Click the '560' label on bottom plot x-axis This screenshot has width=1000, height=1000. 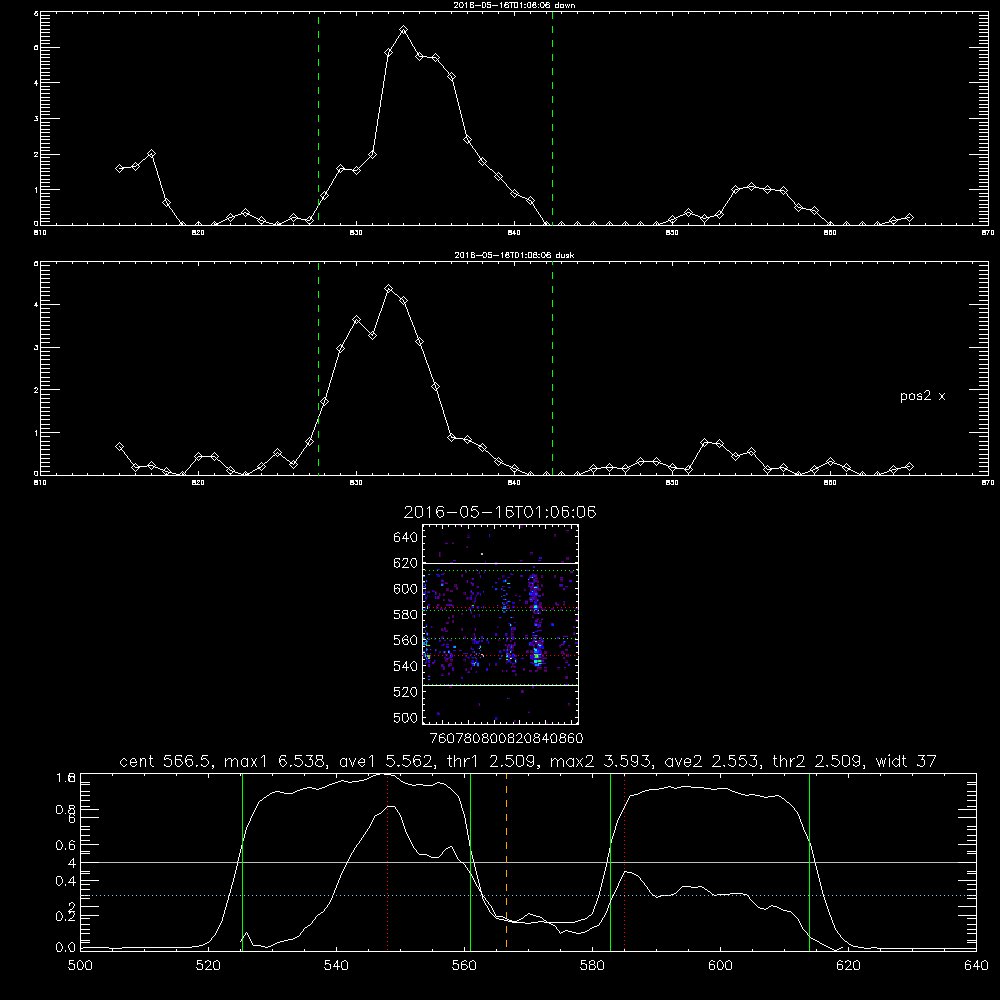click(464, 966)
